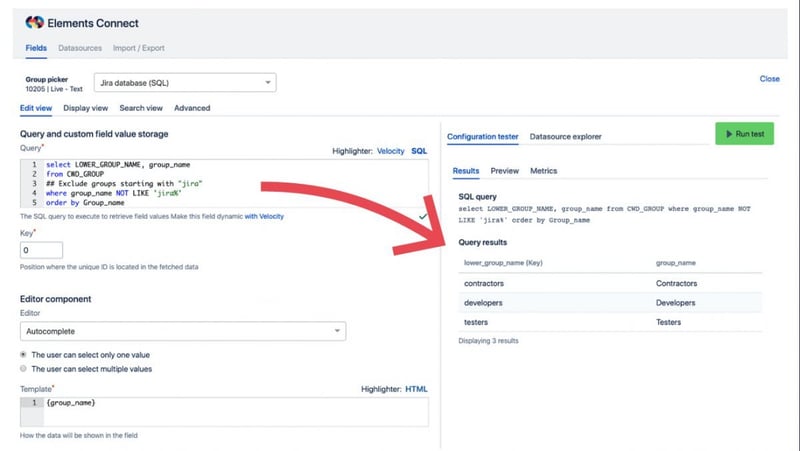Open the Editor Autocomplete dropdown
The width and height of the screenshot is (800, 451).
183,331
